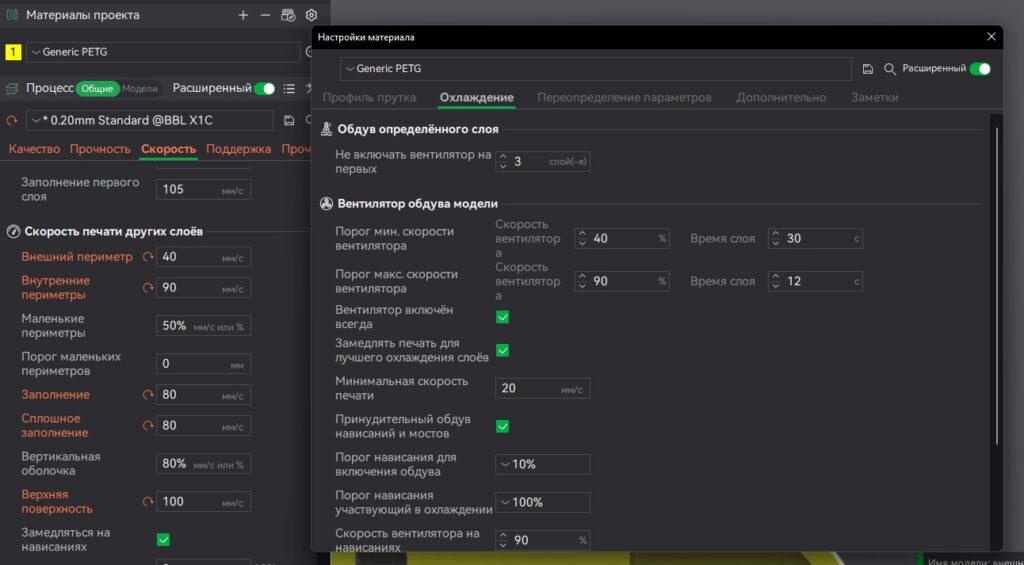
Task: Click the Скорость печати других слоёв gauge icon
Action: (x=13, y=231)
